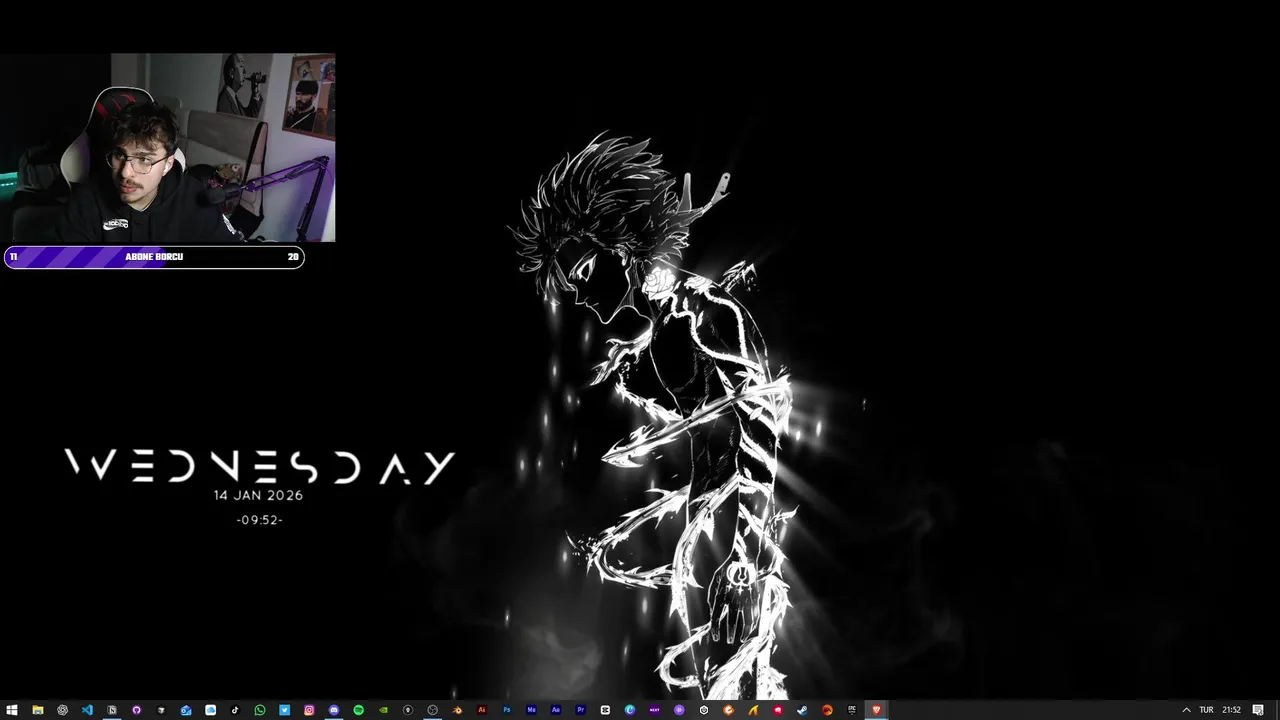This screenshot has width=1280, height=720.
Task: Click the WEDNESDAY wallpaper text
Action: pos(260,467)
